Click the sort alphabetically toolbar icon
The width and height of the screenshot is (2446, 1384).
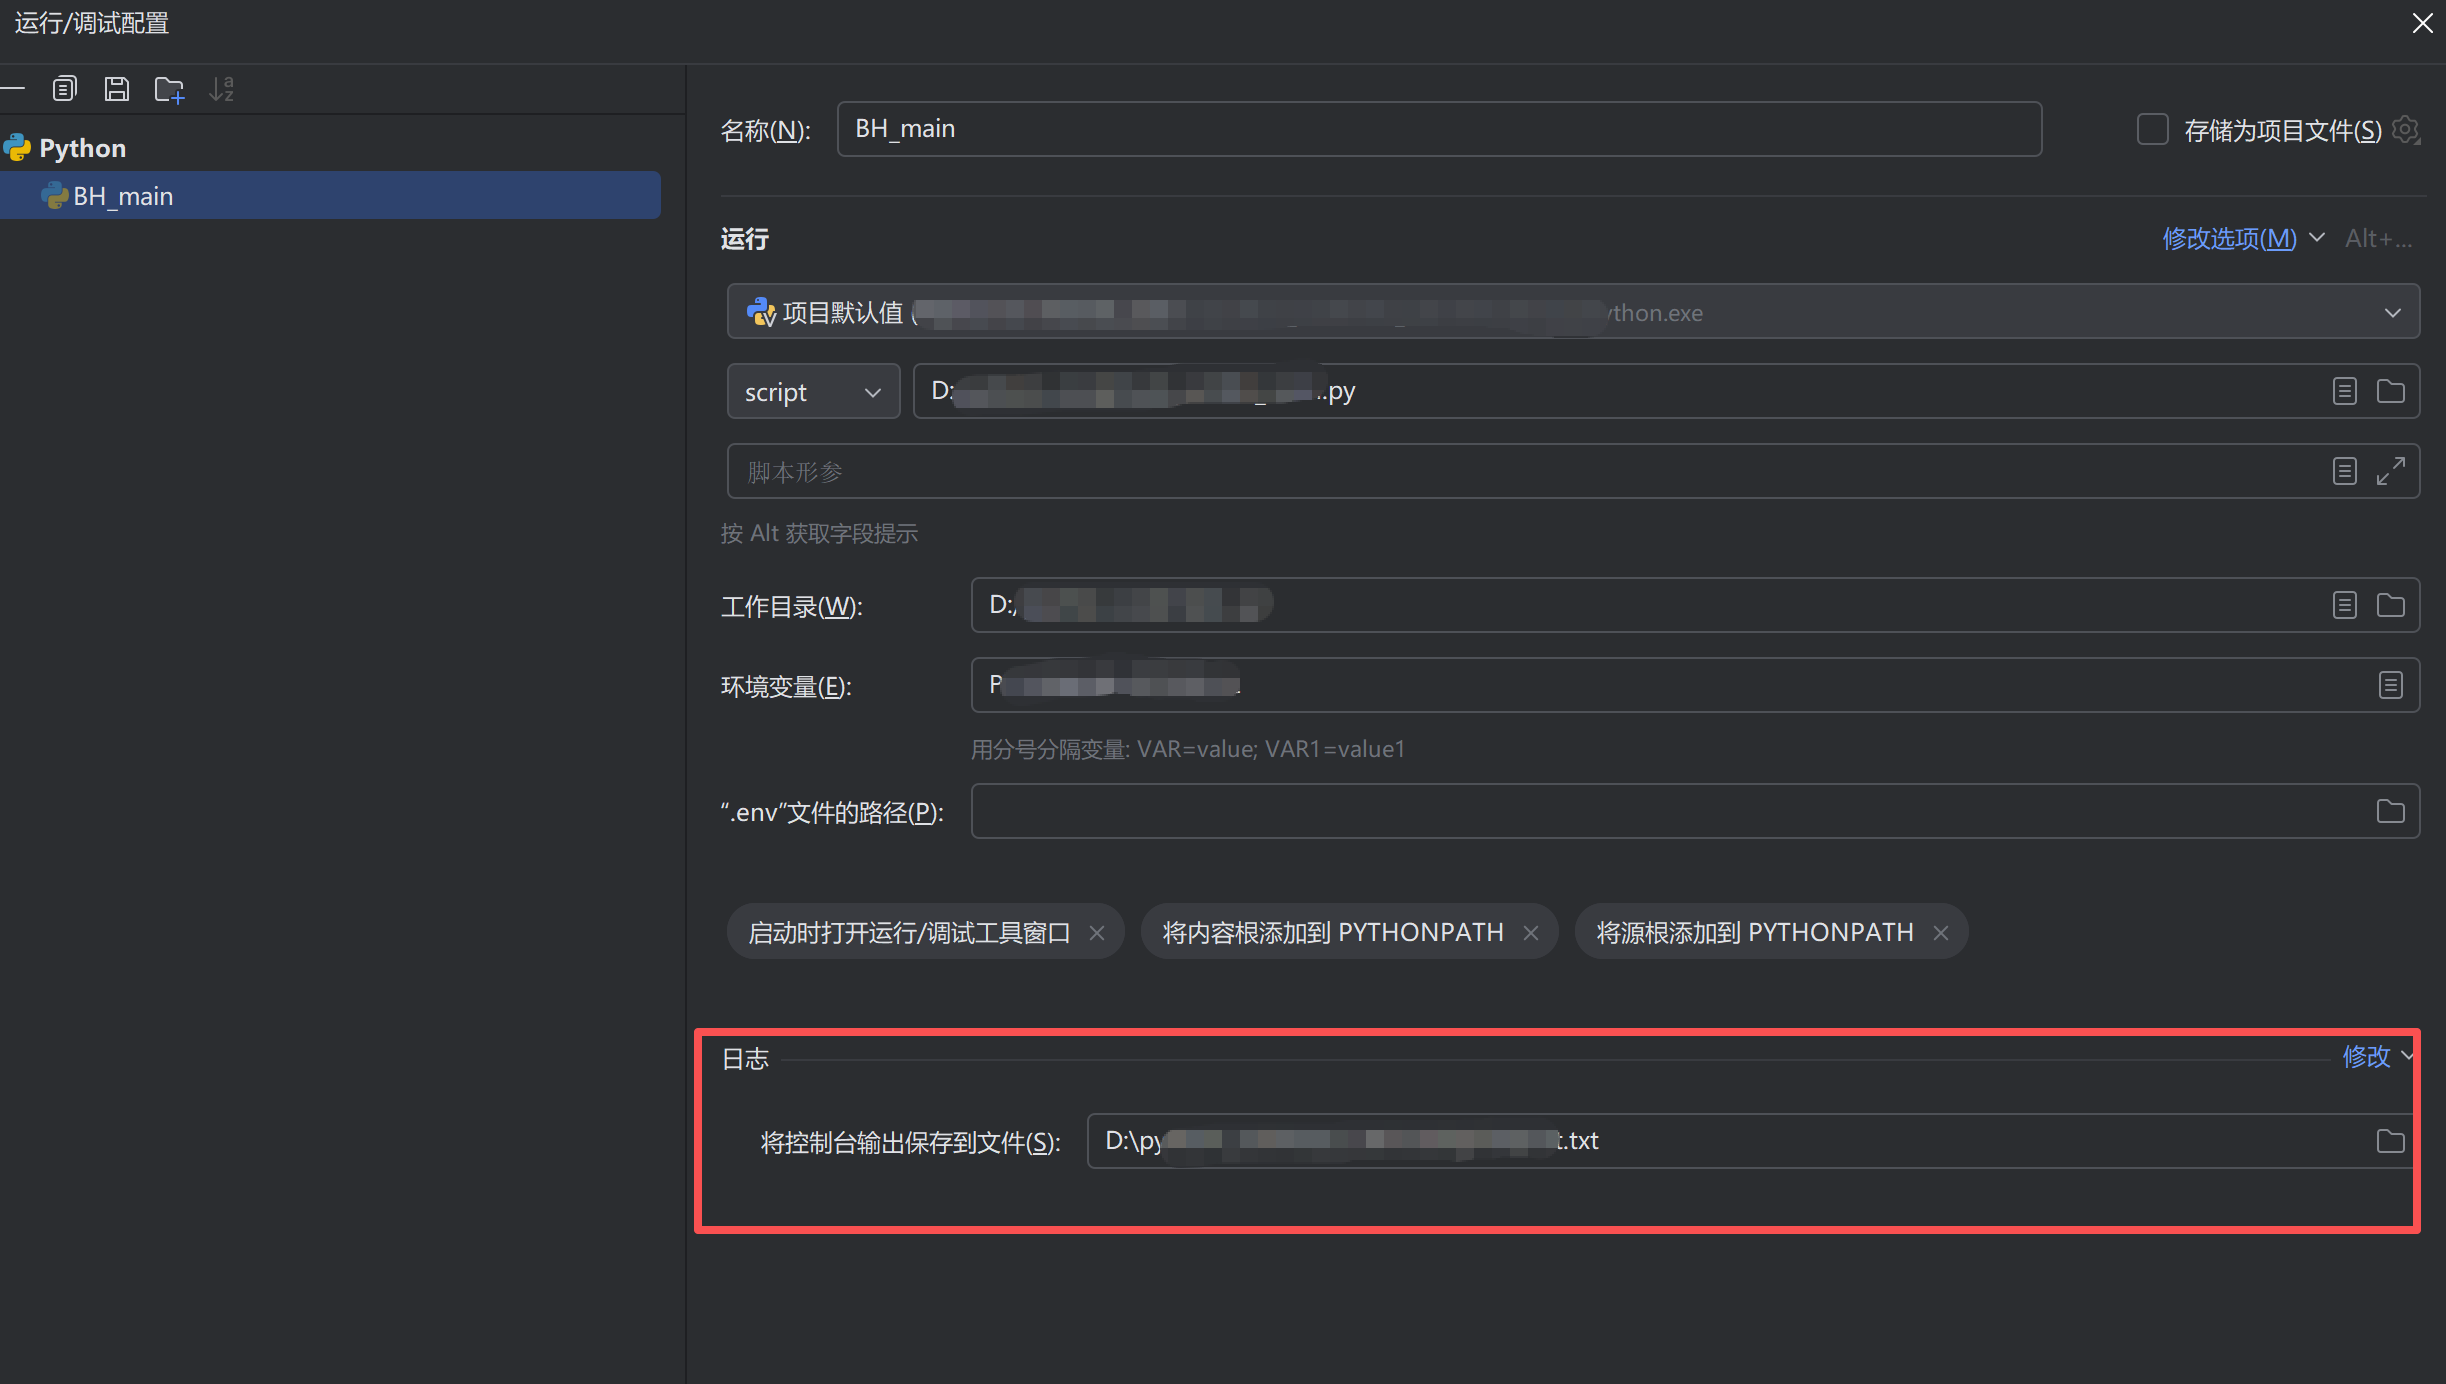click(221, 89)
